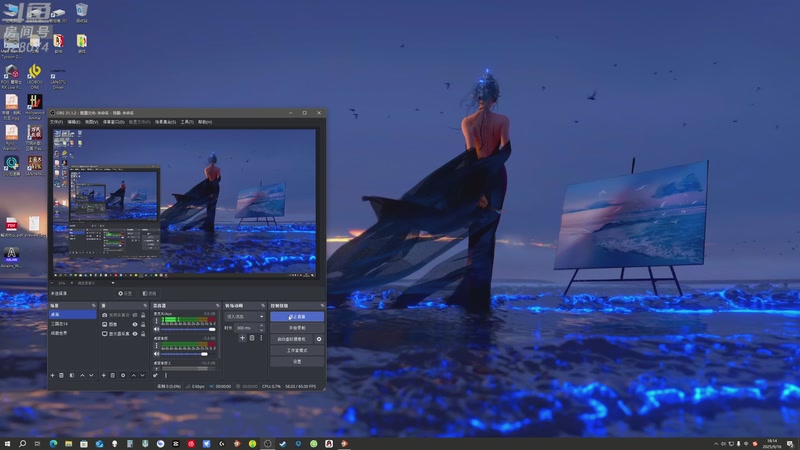Open virtual camera settings gear
Screen dimensions: 800x450
319,339
